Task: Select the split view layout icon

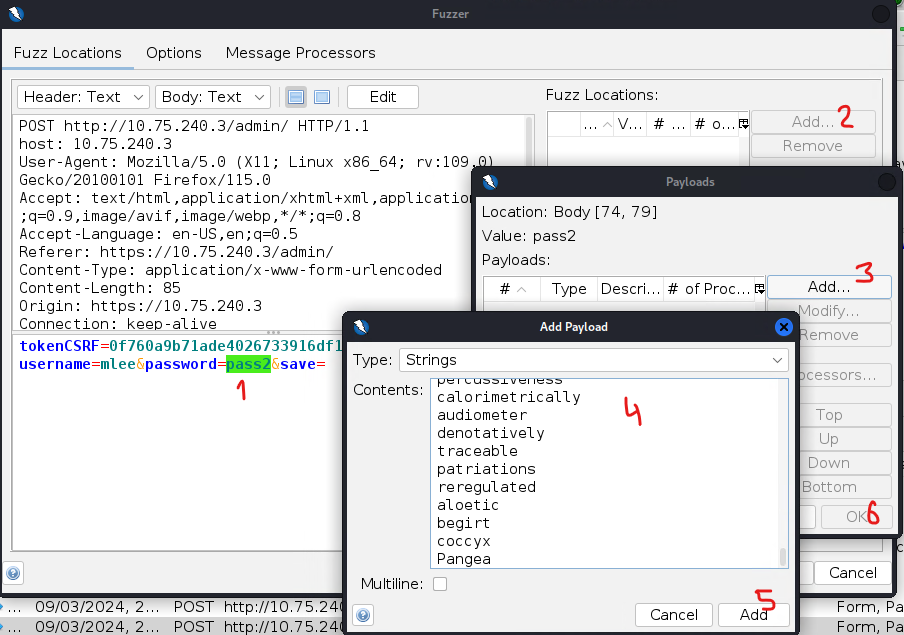Action: tap(296, 97)
